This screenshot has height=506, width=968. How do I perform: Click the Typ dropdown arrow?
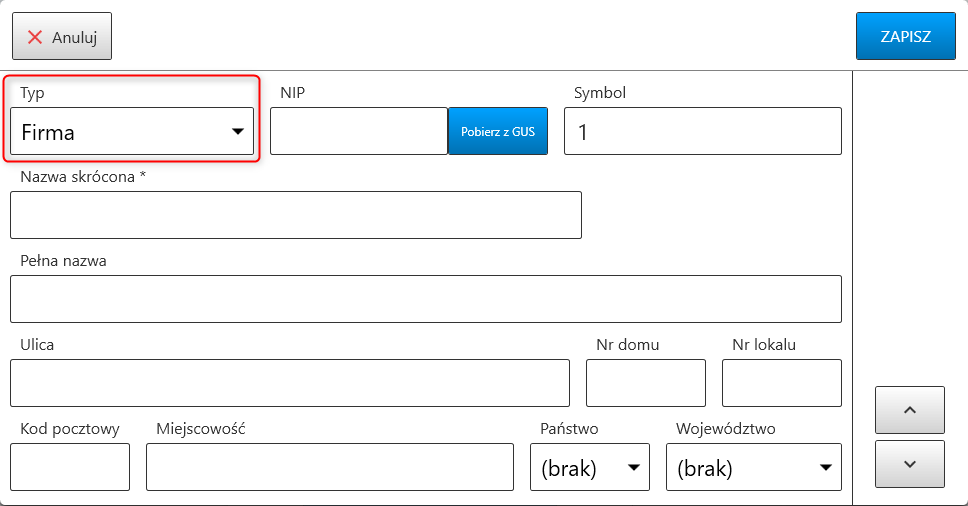(238, 131)
